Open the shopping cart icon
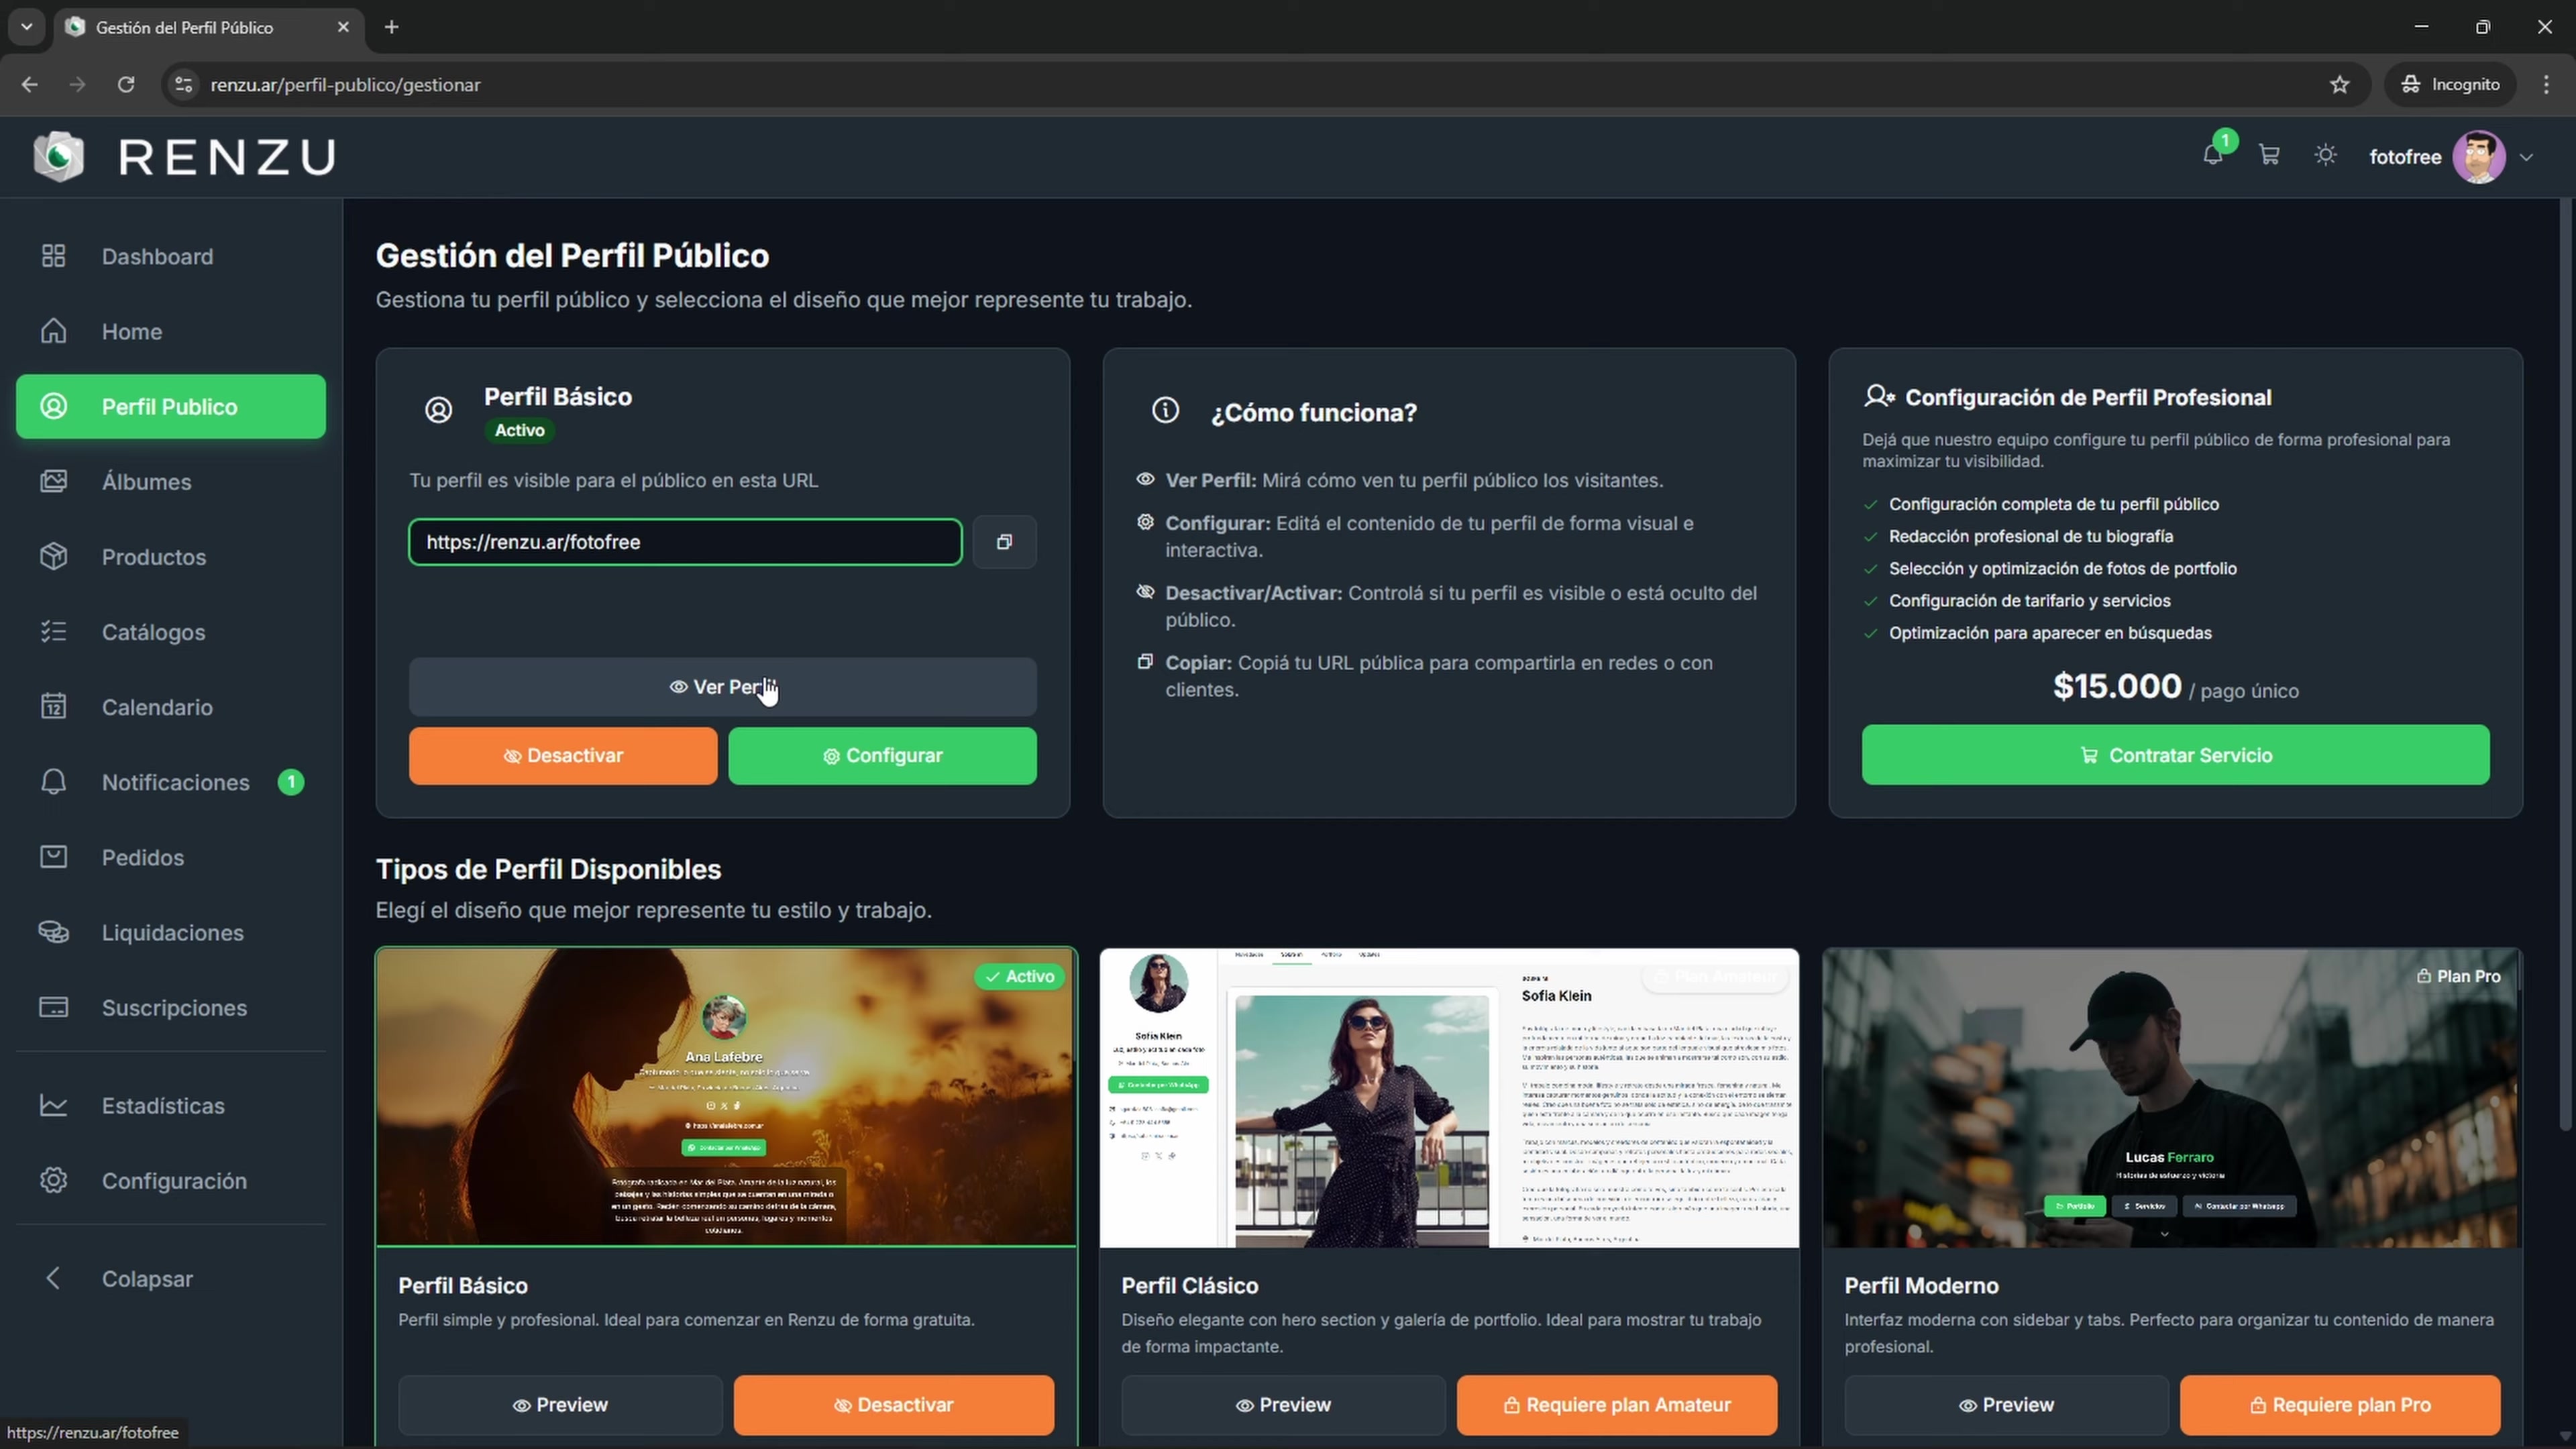Screen dimensions: 2576x1449 point(2269,155)
